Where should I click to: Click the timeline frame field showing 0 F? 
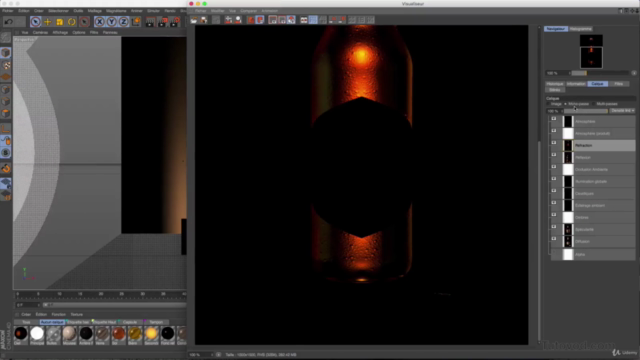point(28,305)
